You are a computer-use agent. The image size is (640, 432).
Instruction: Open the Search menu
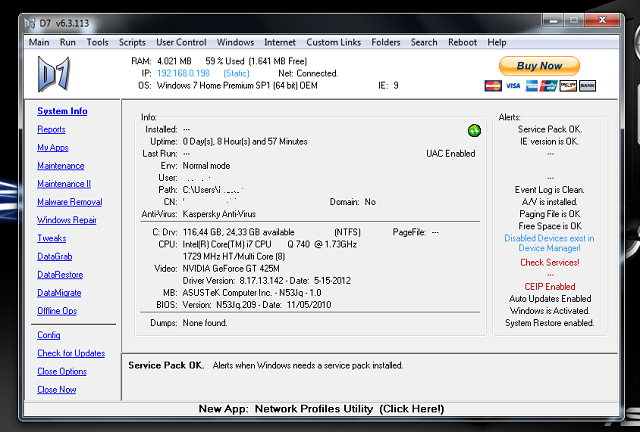(x=424, y=42)
